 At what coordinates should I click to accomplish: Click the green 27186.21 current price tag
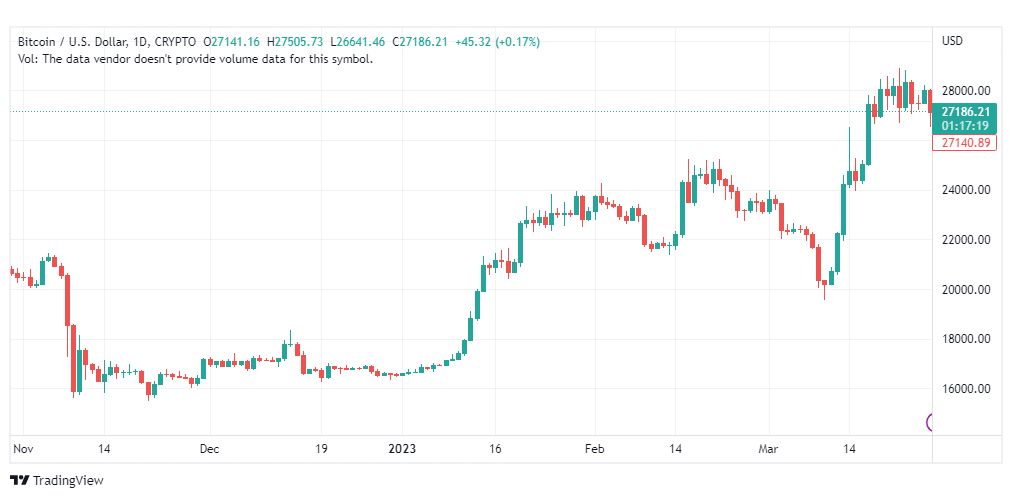click(x=965, y=112)
